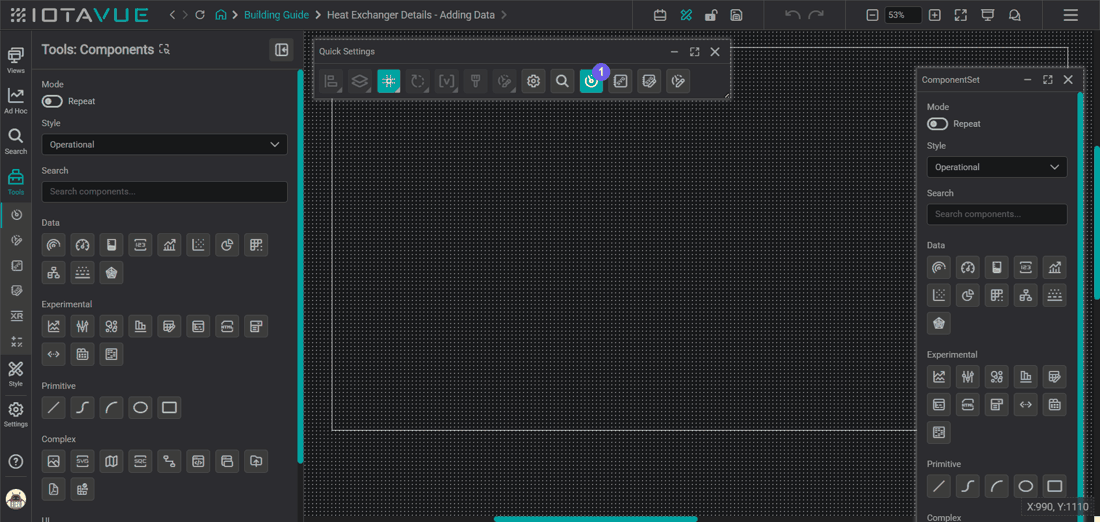The width and height of the screenshot is (1100, 522).
Task: Open the Search sidebar panel
Action: click(x=15, y=141)
